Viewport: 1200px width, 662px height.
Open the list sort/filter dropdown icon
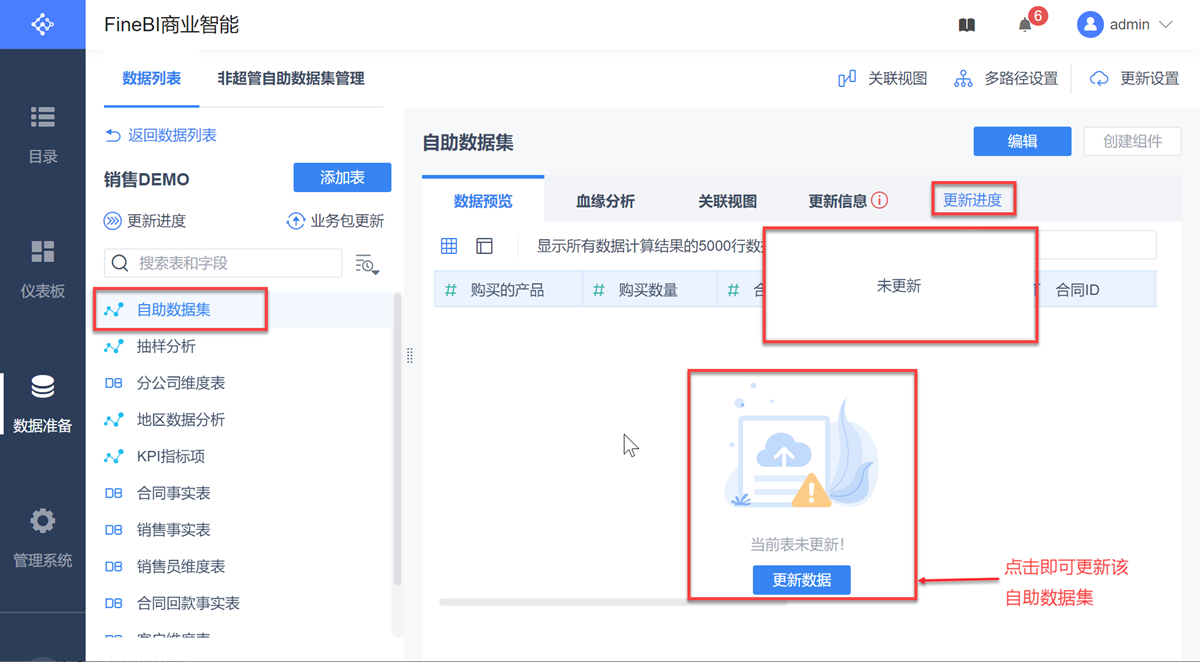367,264
